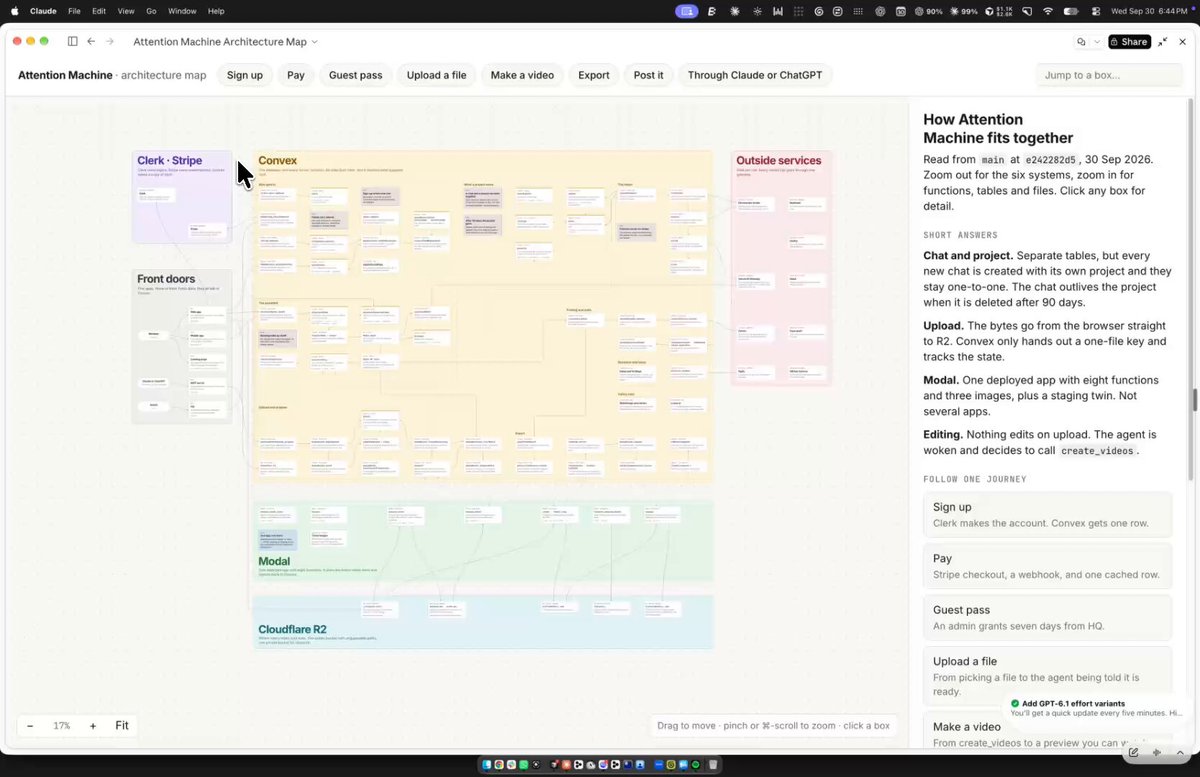Click the highlighted purple menu bar icon
This screenshot has height=777, width=1200.
(x=687, y=11)
